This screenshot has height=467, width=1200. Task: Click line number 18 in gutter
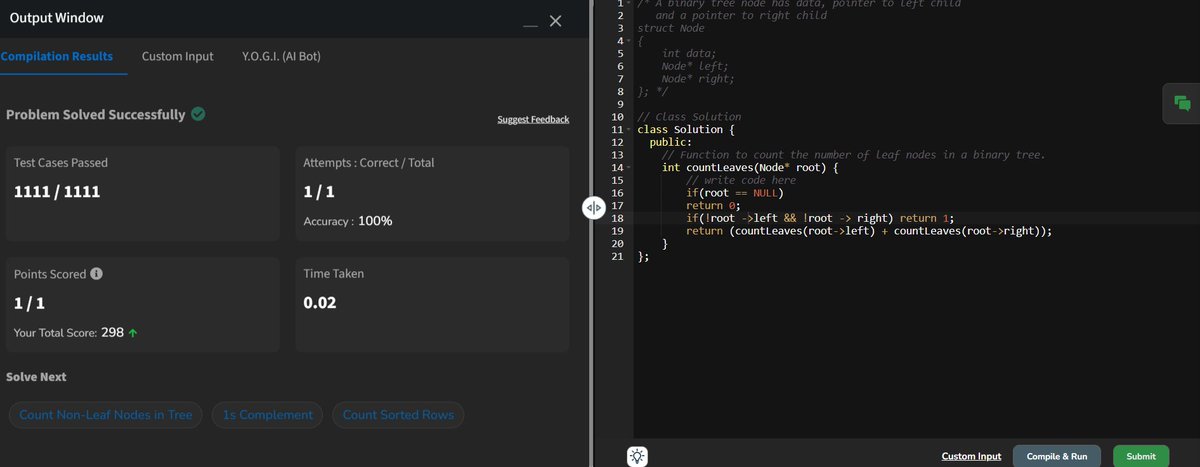pyautogui.click(x=617, y=218)
